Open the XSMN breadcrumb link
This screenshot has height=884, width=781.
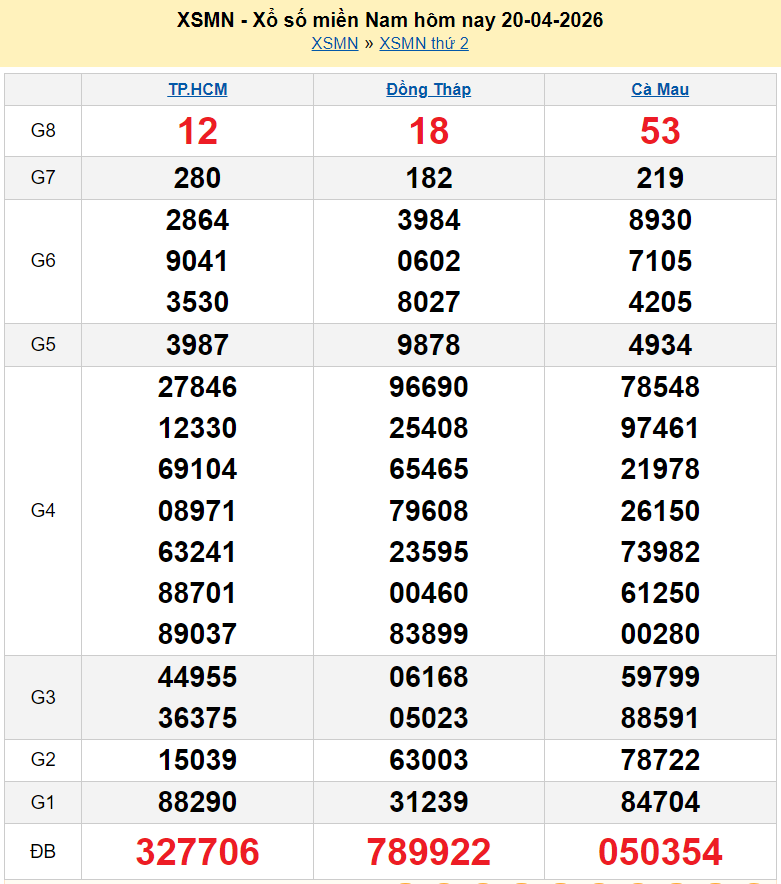(x=334, y=43)
